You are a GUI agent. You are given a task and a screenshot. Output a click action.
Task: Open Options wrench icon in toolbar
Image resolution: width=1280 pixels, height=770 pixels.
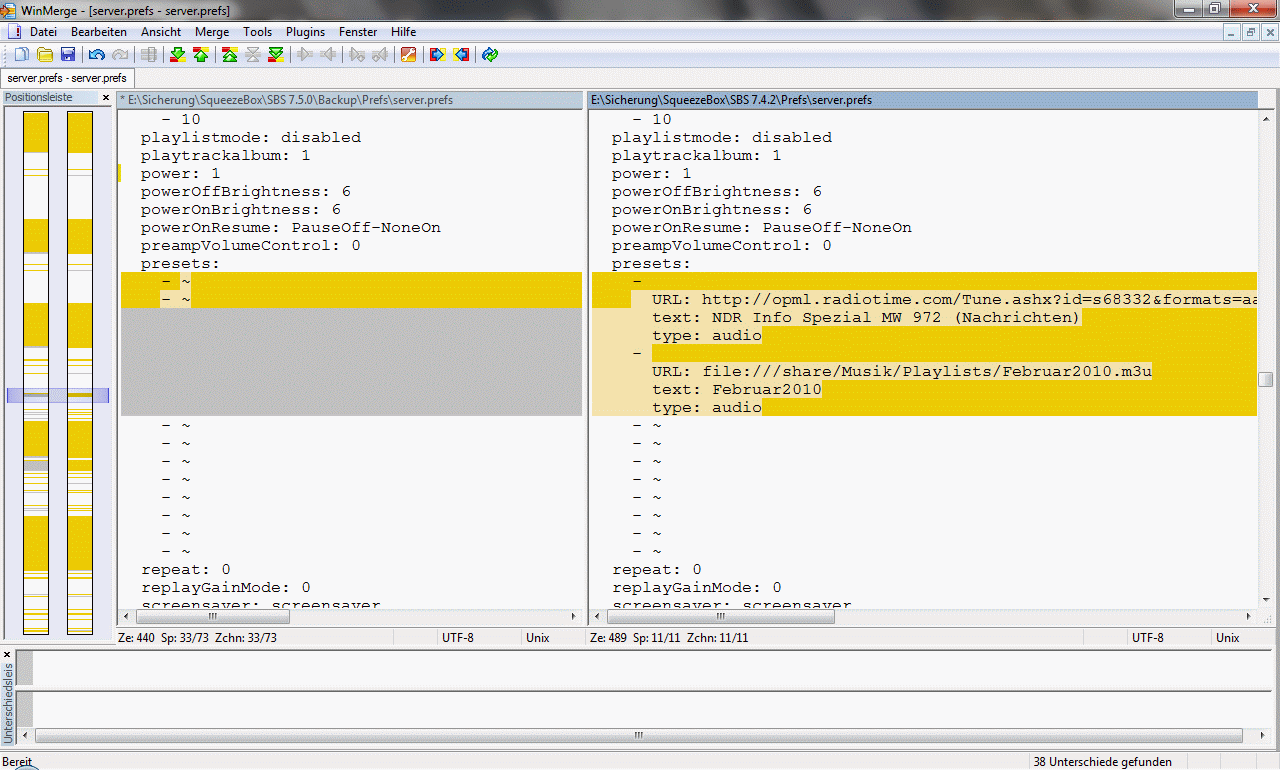tap(408, 55)
